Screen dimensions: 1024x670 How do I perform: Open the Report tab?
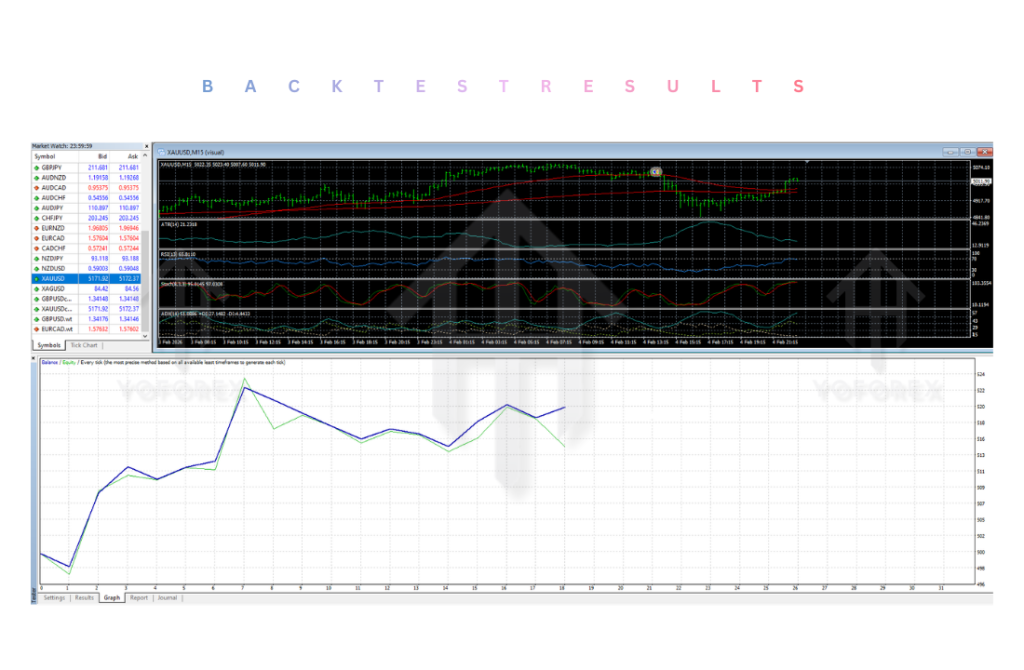point(138,597)
